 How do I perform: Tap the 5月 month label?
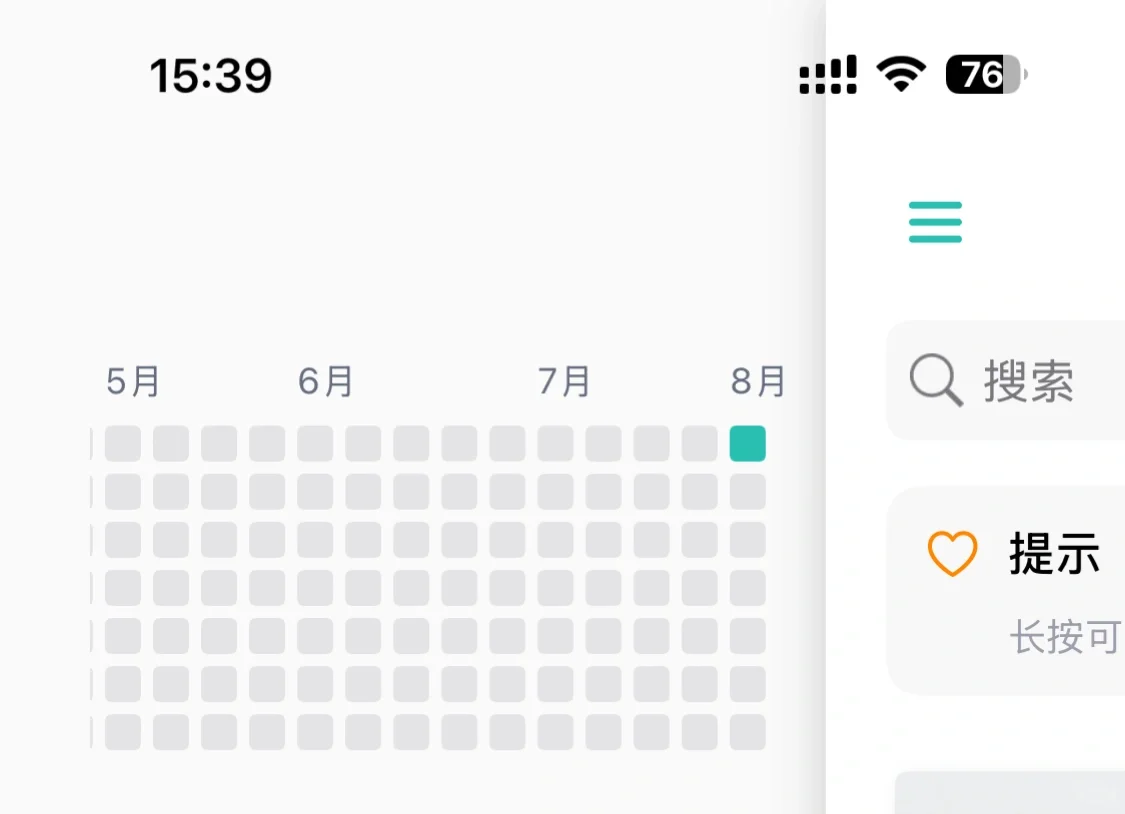pyautogui.click(x=133, y=381)
